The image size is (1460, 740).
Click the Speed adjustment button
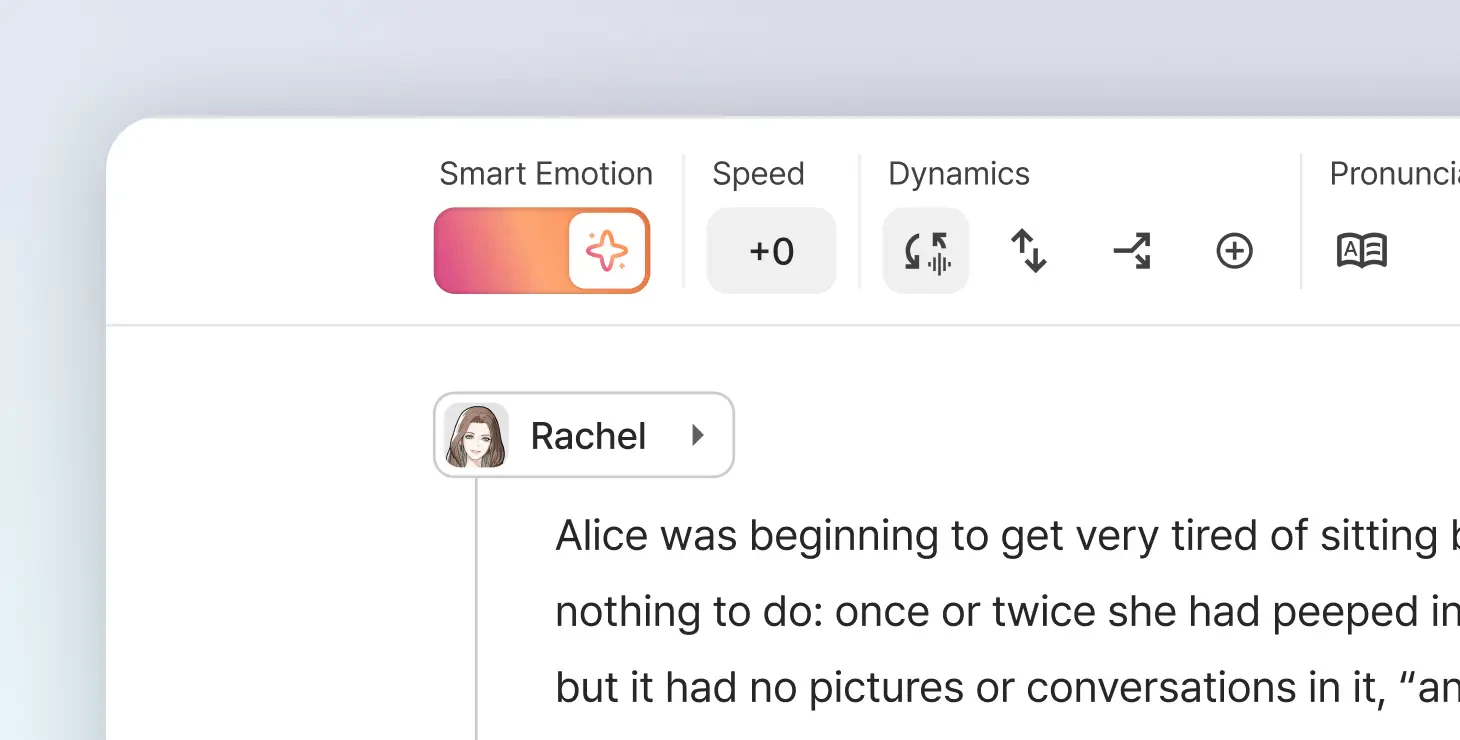pyautogui.click(x=771, y=250)
